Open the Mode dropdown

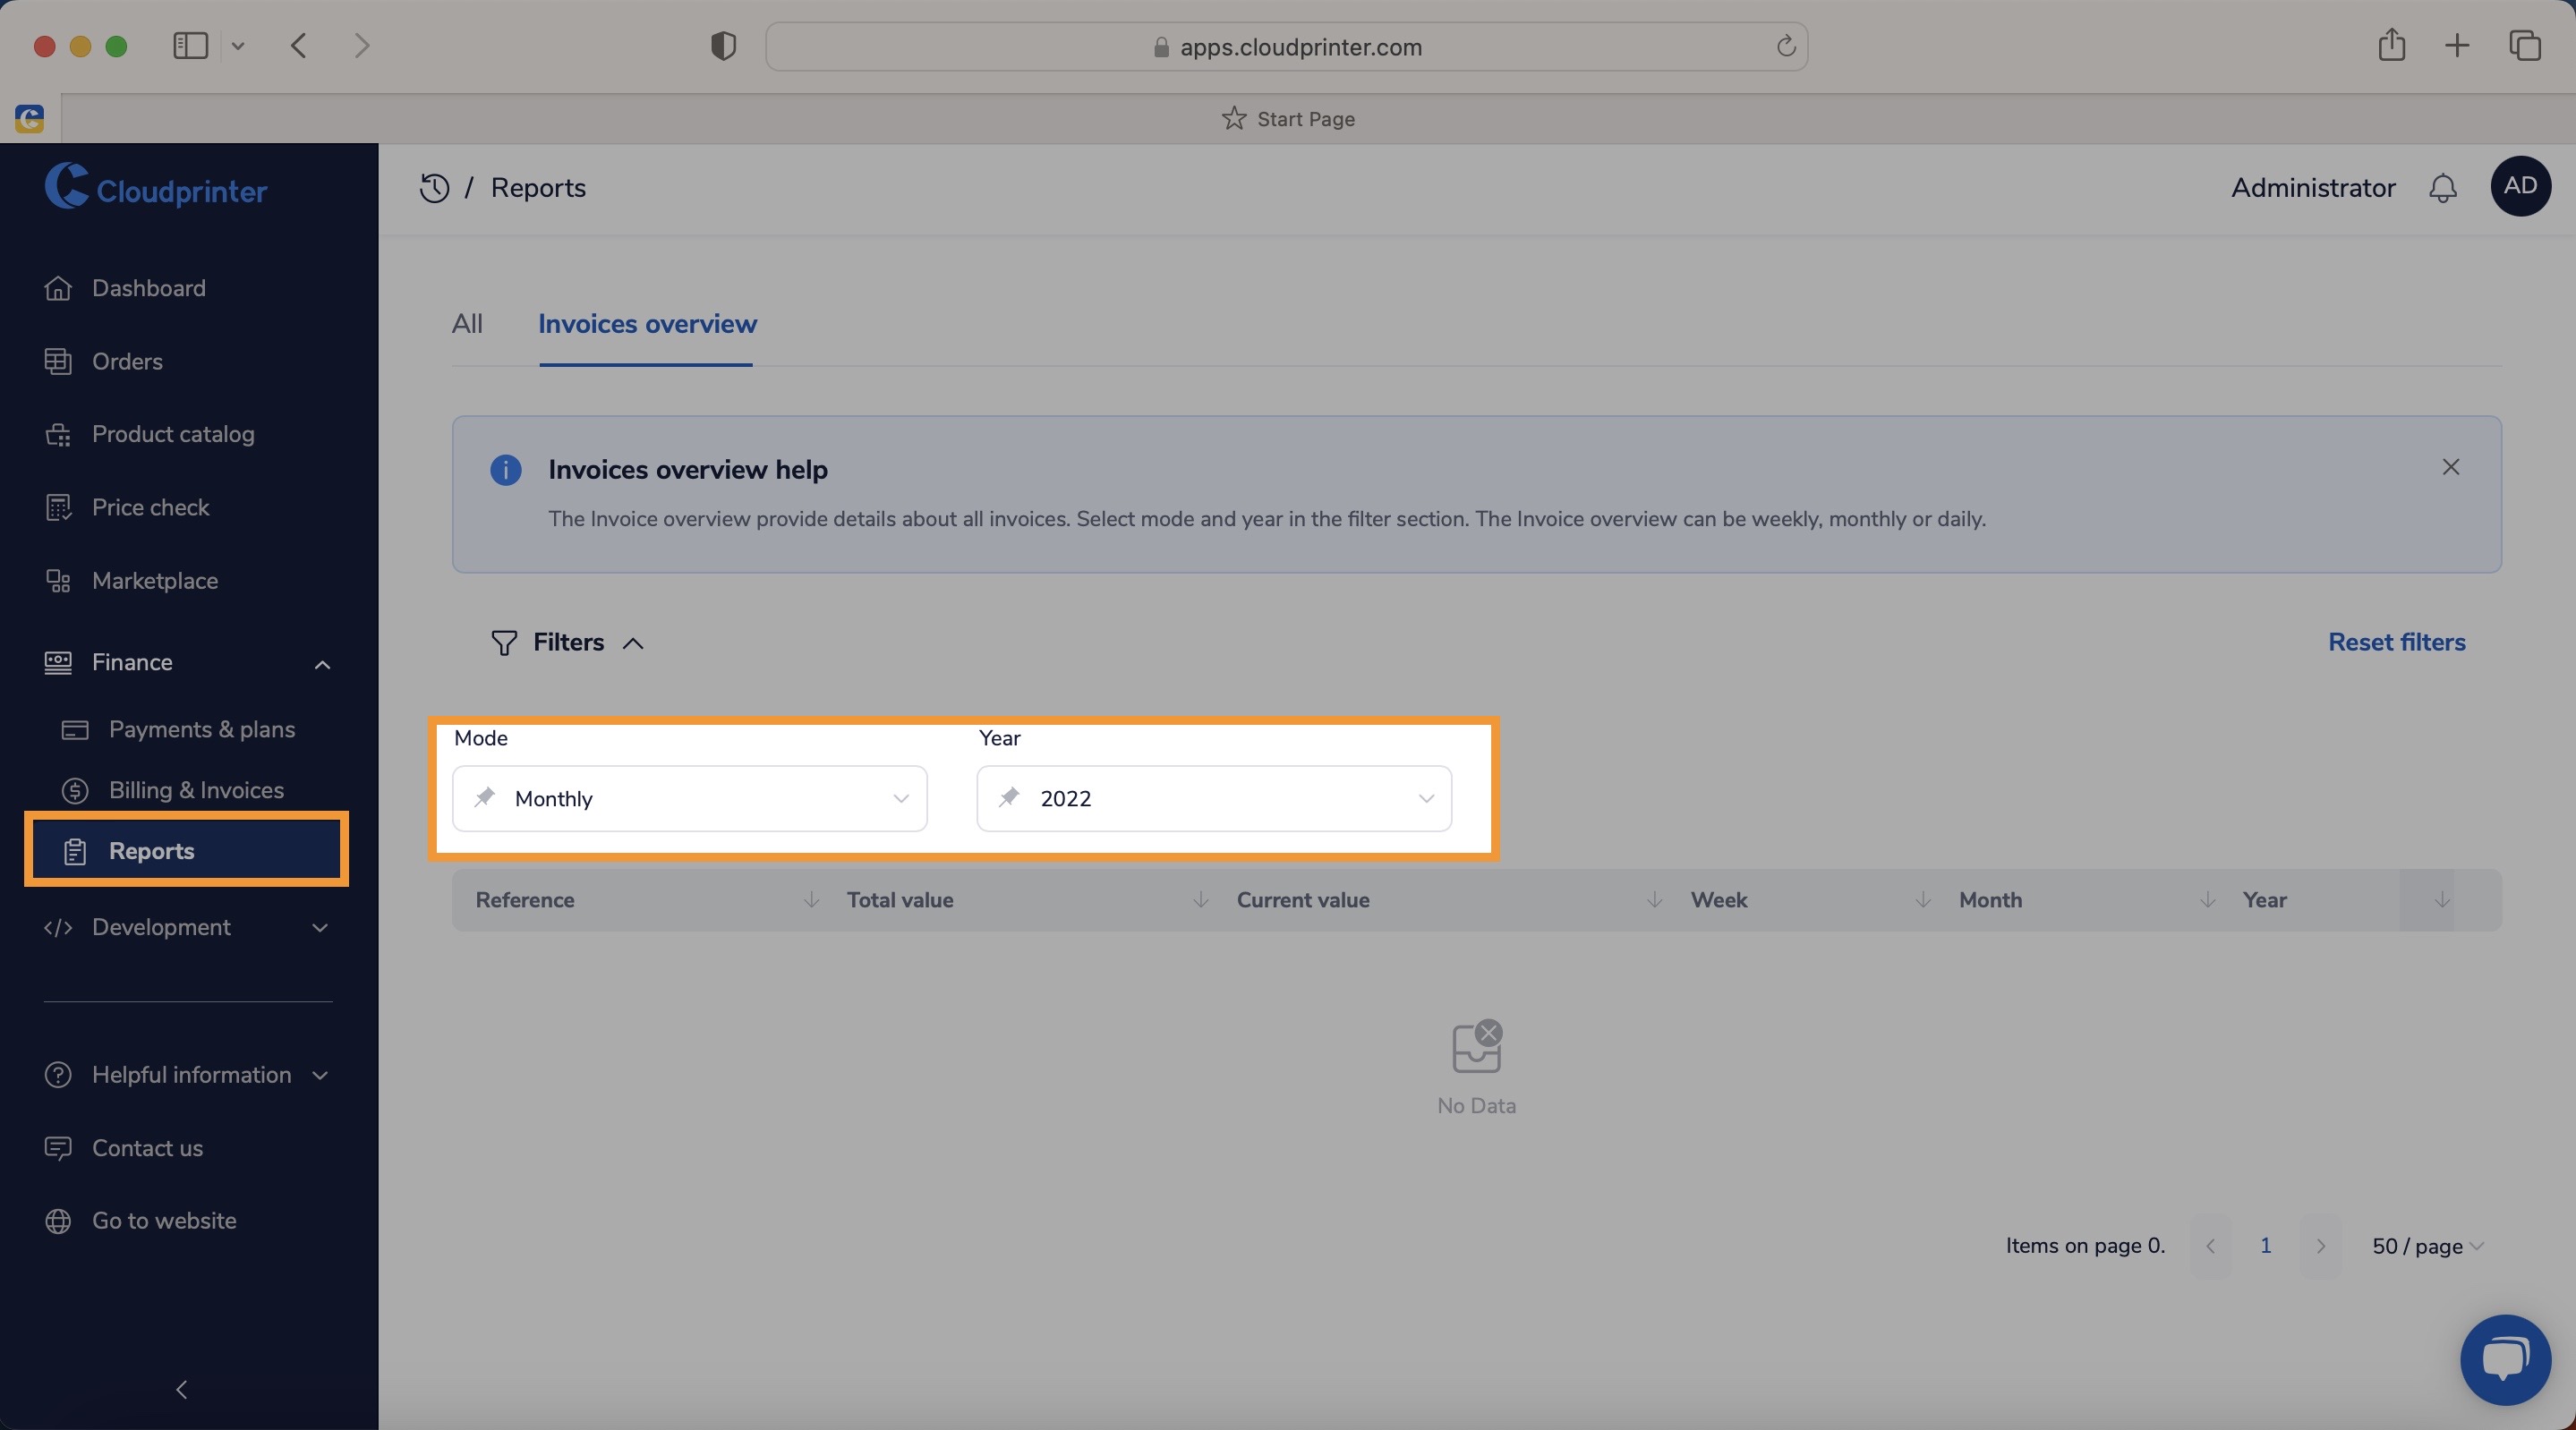(690, 798)
